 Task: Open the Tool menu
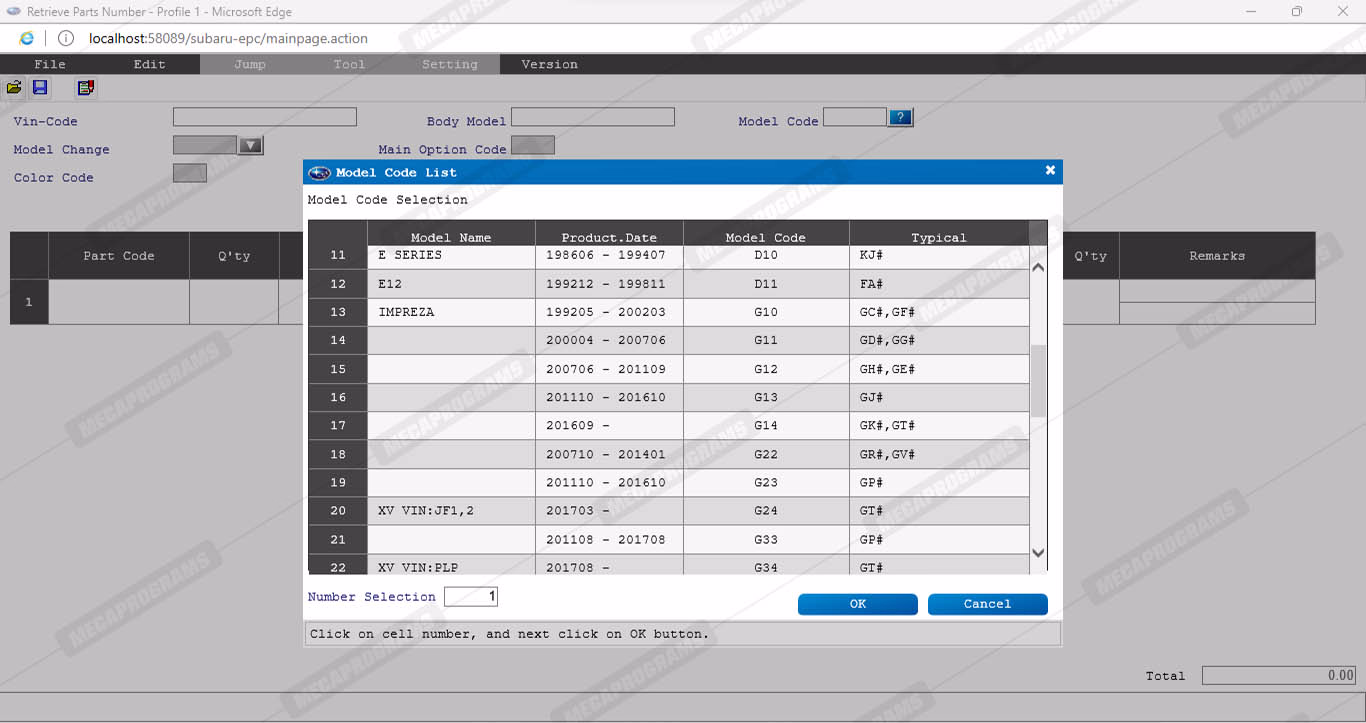[350, 64]
